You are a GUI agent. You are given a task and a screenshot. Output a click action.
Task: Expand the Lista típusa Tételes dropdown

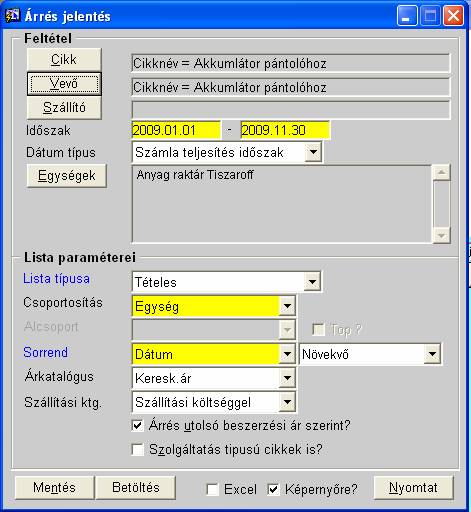click(312, 282)
